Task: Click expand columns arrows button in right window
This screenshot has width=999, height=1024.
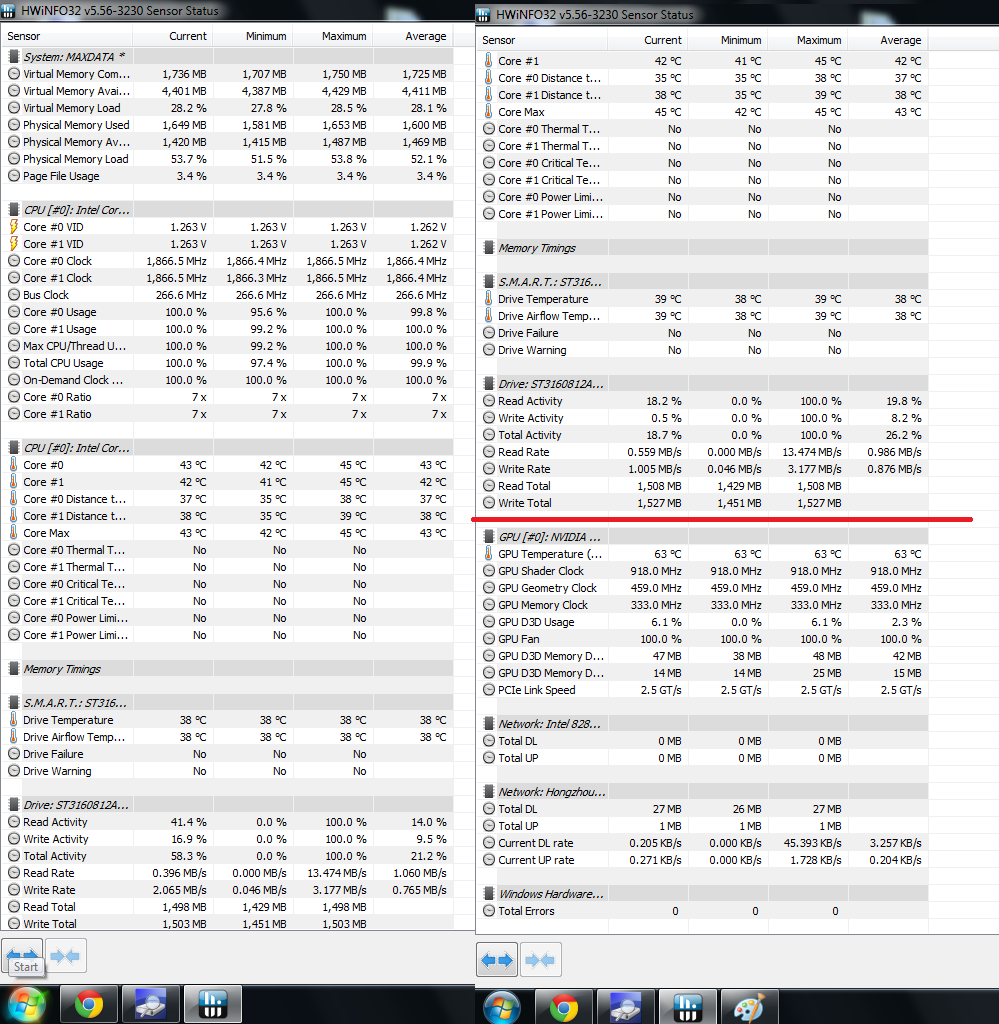Action: point(497,960)
